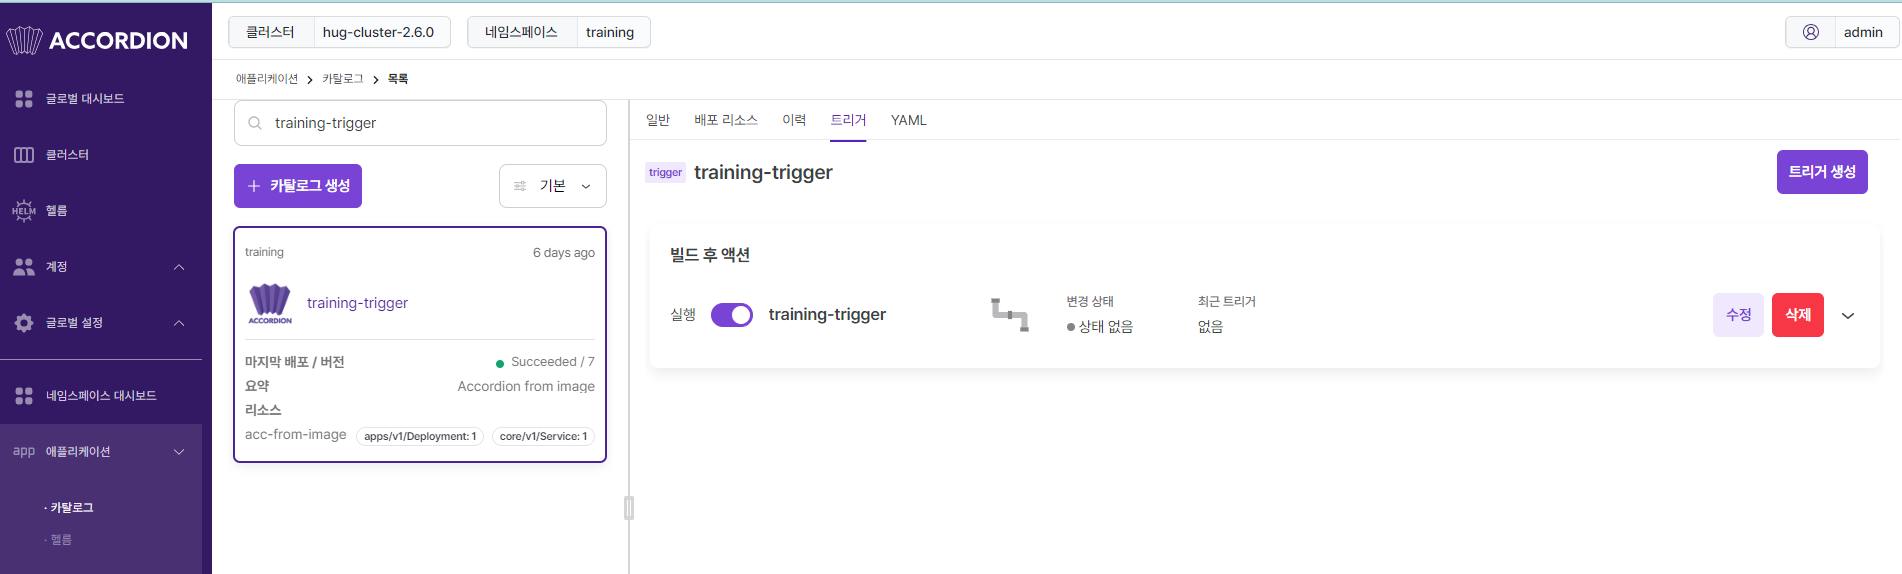This screenshot has height=574, width=1902.
Task: Open the 네임스페이스 training selector
Action: pos(559,32)
